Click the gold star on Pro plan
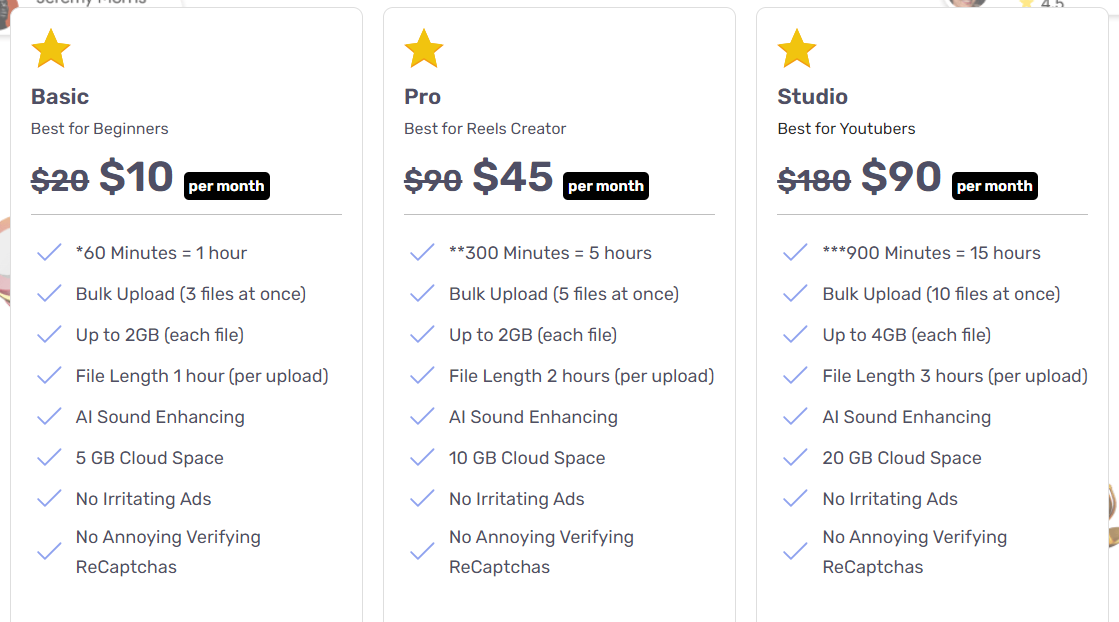The image size is (1119, 622). pos(424,49)
